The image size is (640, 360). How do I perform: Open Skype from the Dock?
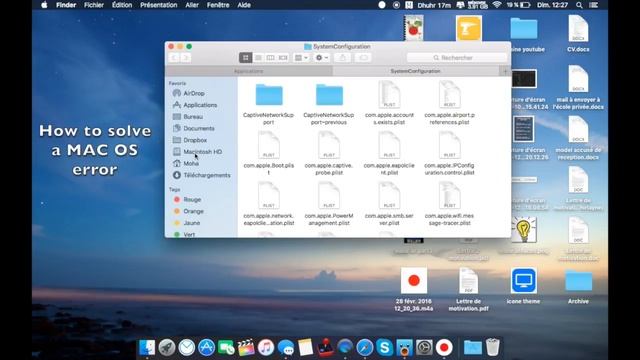coord(384,347)
